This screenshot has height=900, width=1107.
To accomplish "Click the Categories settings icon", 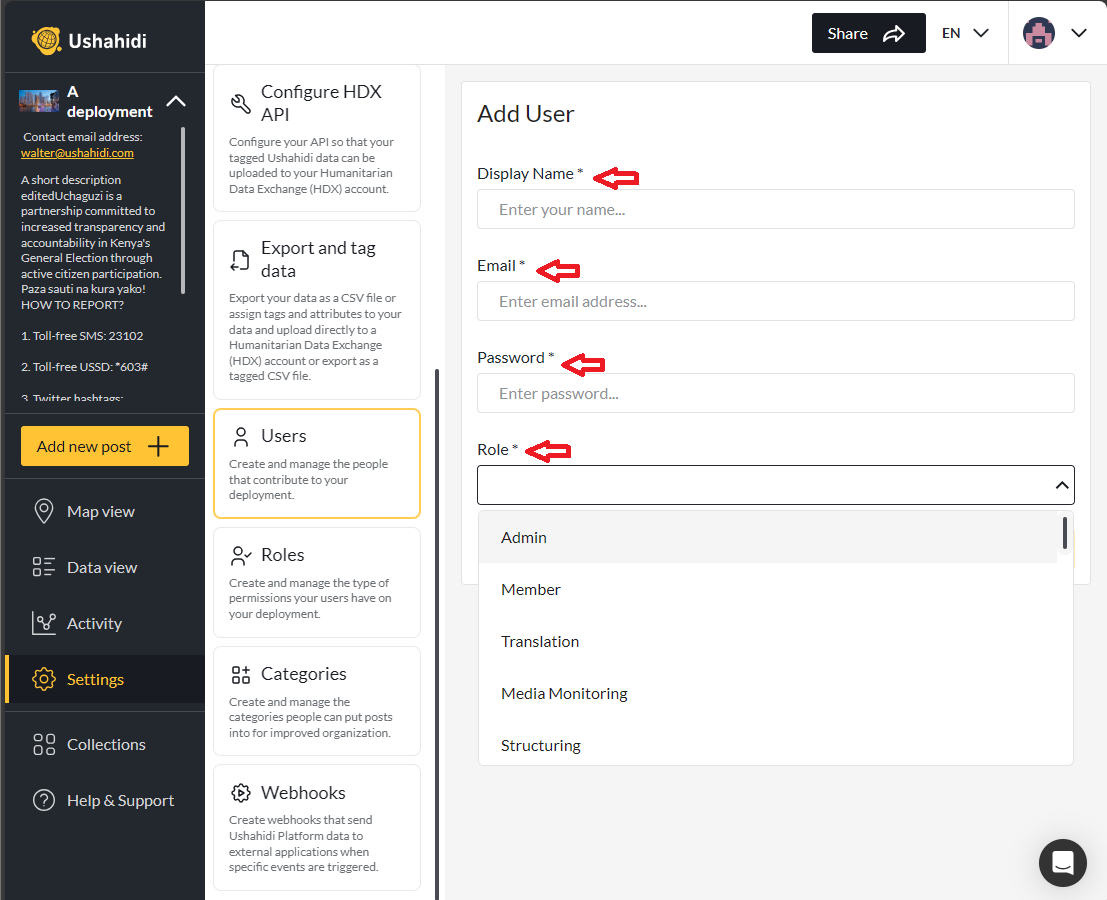I will [240, 673].
